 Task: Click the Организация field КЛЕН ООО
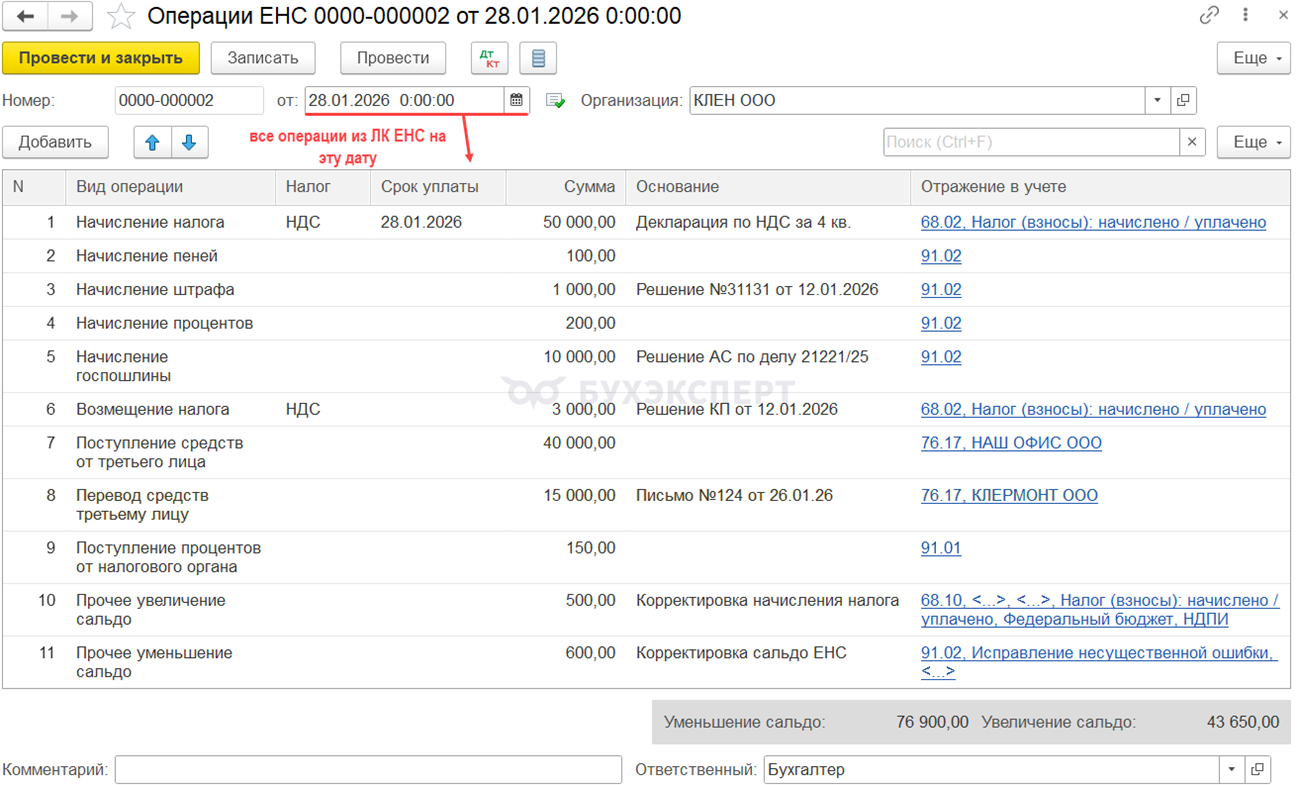point(916,100)
